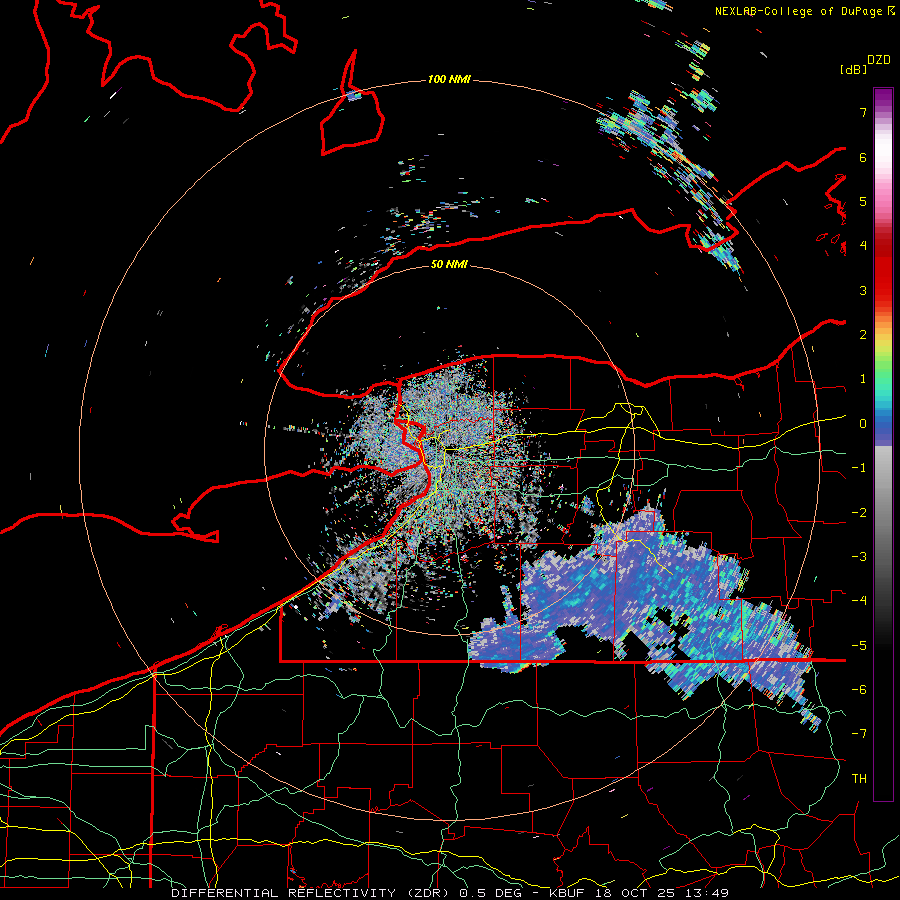Click the -2 value on the color scale
Screen dimensions: 900x900
[x=859, y=513]
